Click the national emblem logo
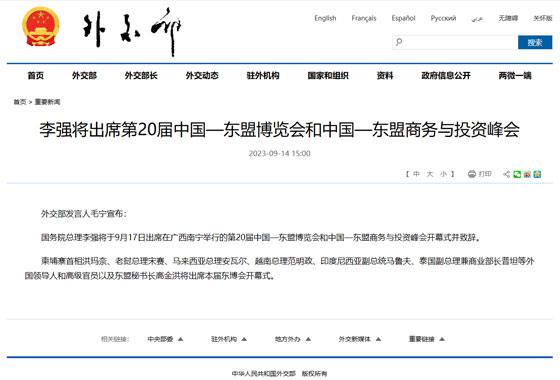 click(x=41, y=26)
